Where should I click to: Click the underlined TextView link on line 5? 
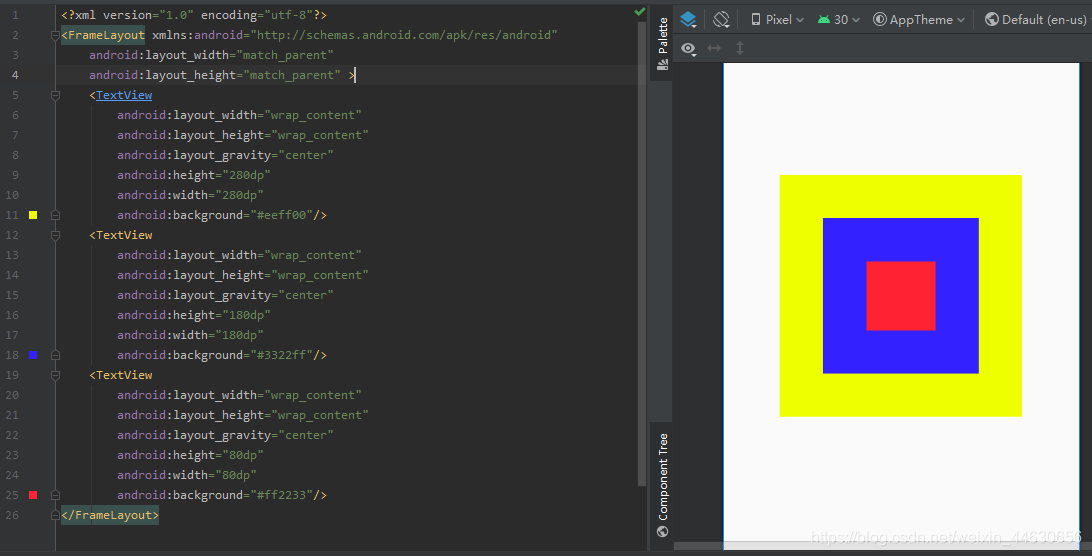coord(124,95)
